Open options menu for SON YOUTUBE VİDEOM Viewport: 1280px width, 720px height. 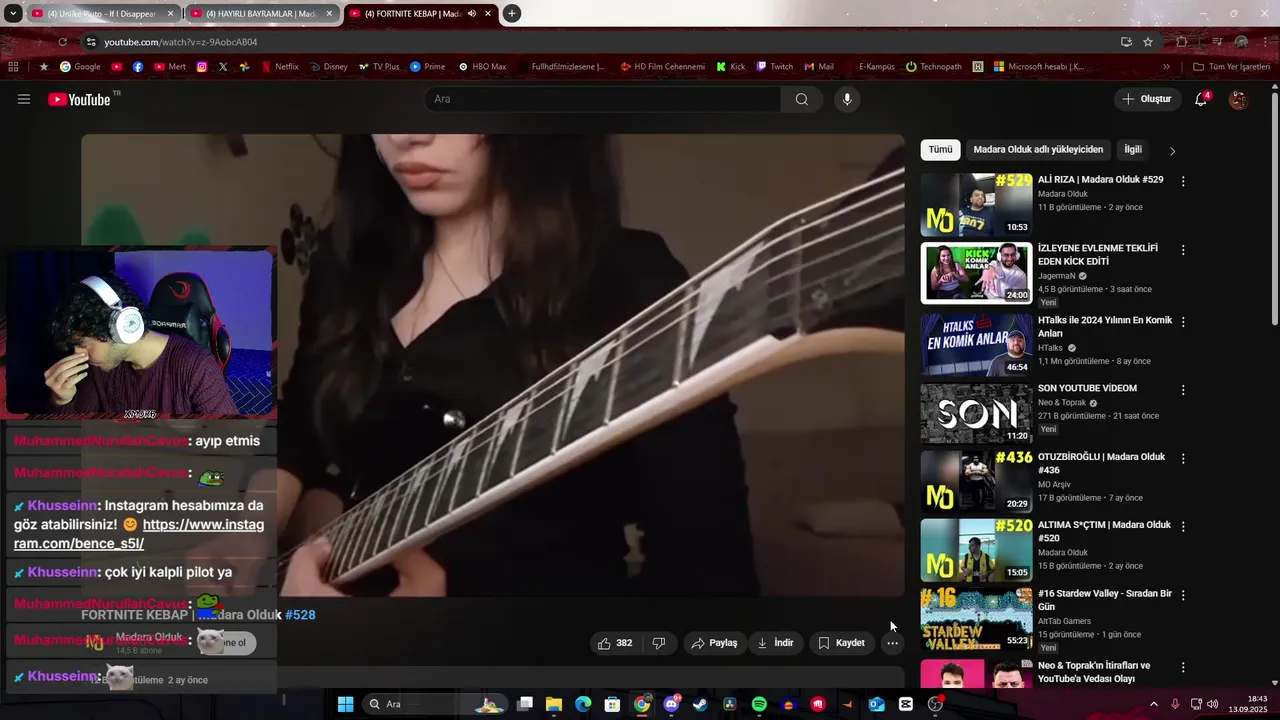pos(1183,390)
